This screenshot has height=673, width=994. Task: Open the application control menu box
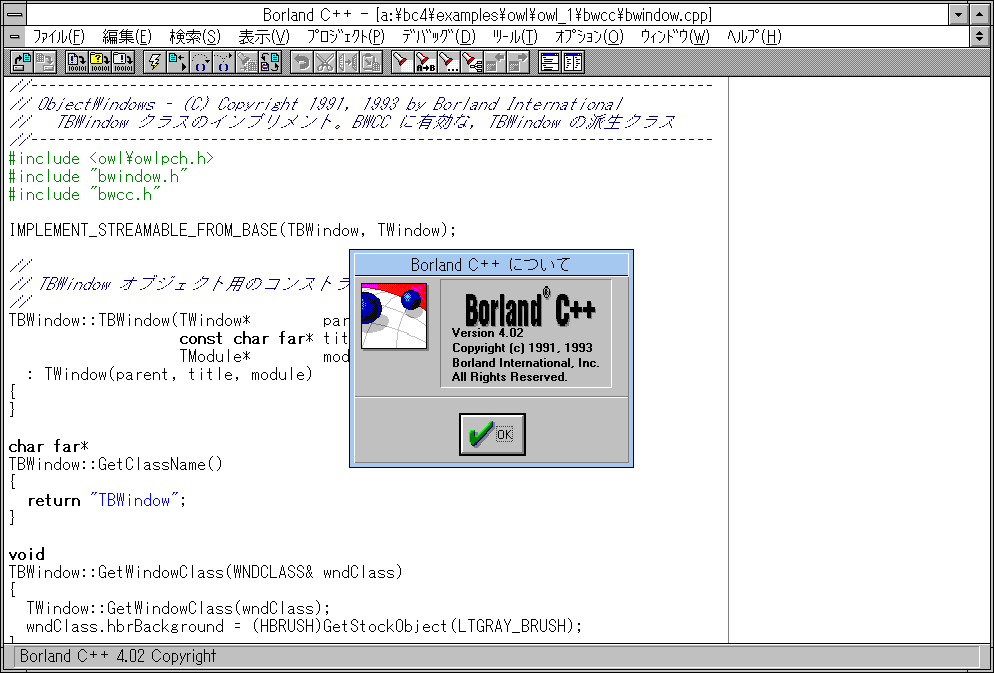click(15, 14)
